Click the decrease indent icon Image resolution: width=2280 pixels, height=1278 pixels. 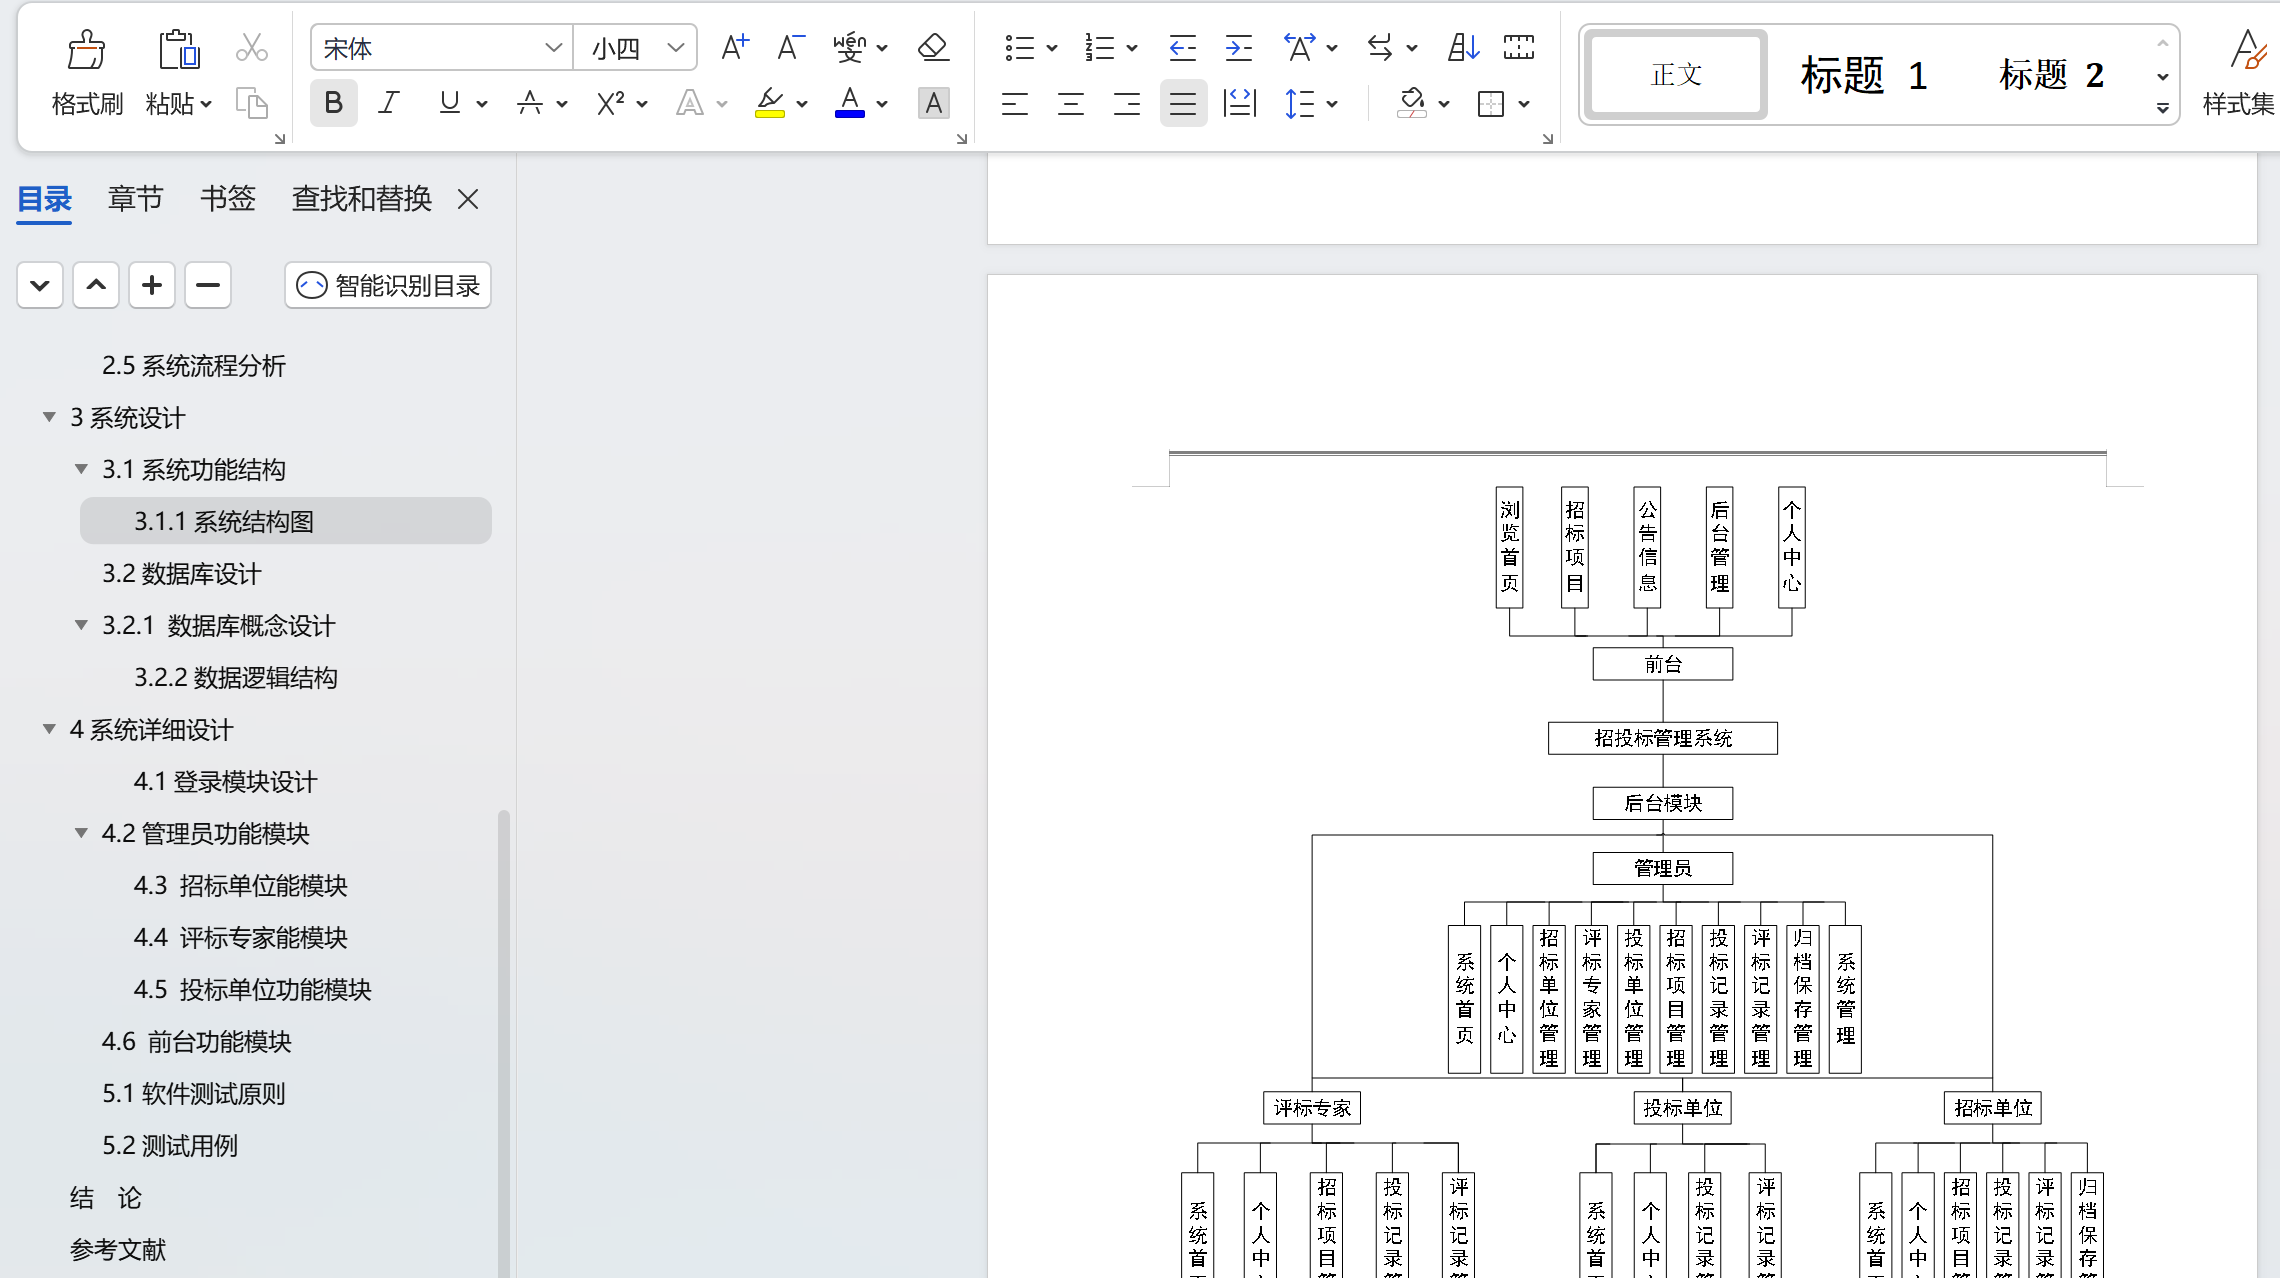[x=1182, y=47]
